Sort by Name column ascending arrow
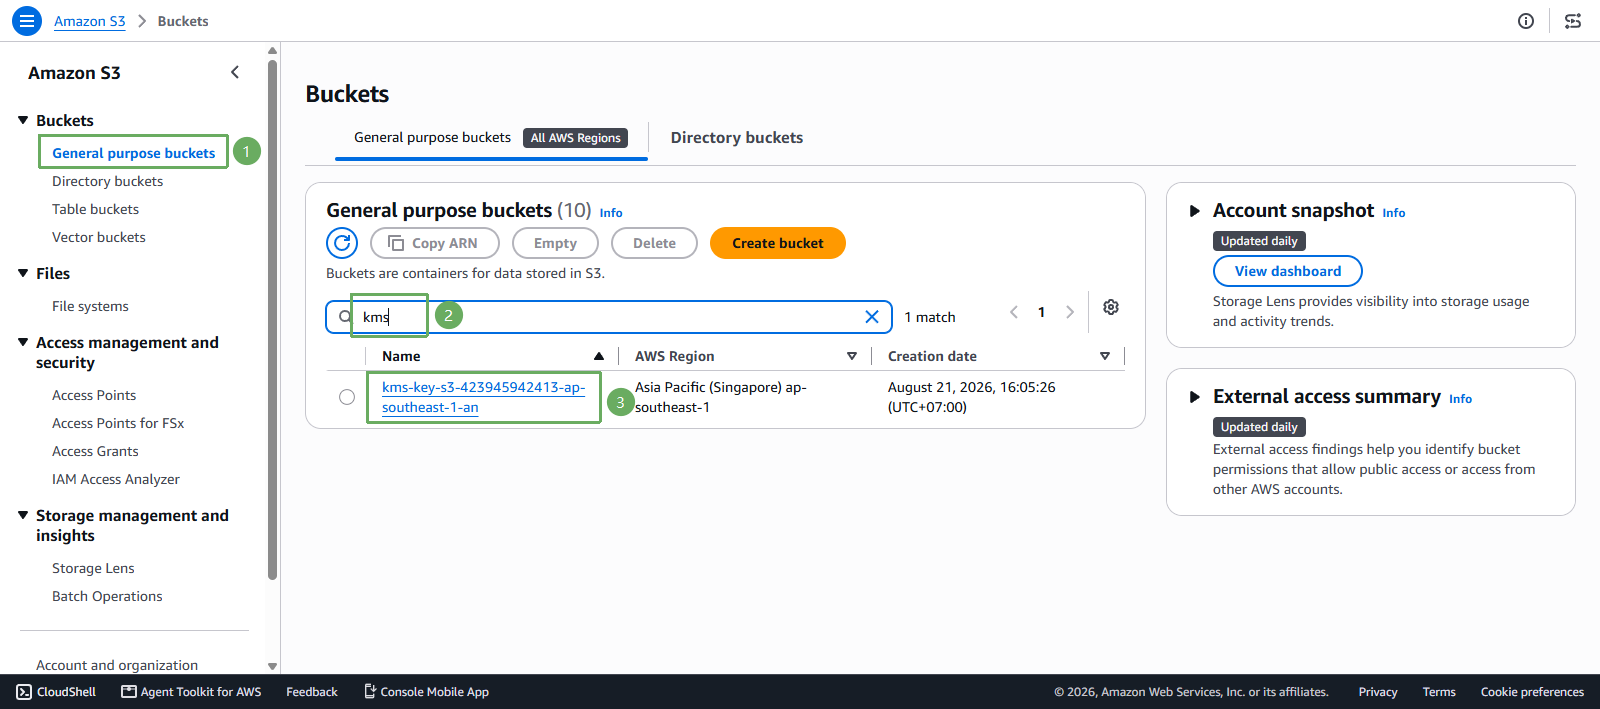The image size is (1600, 709). pyautogui.click(x=599, y=356)
